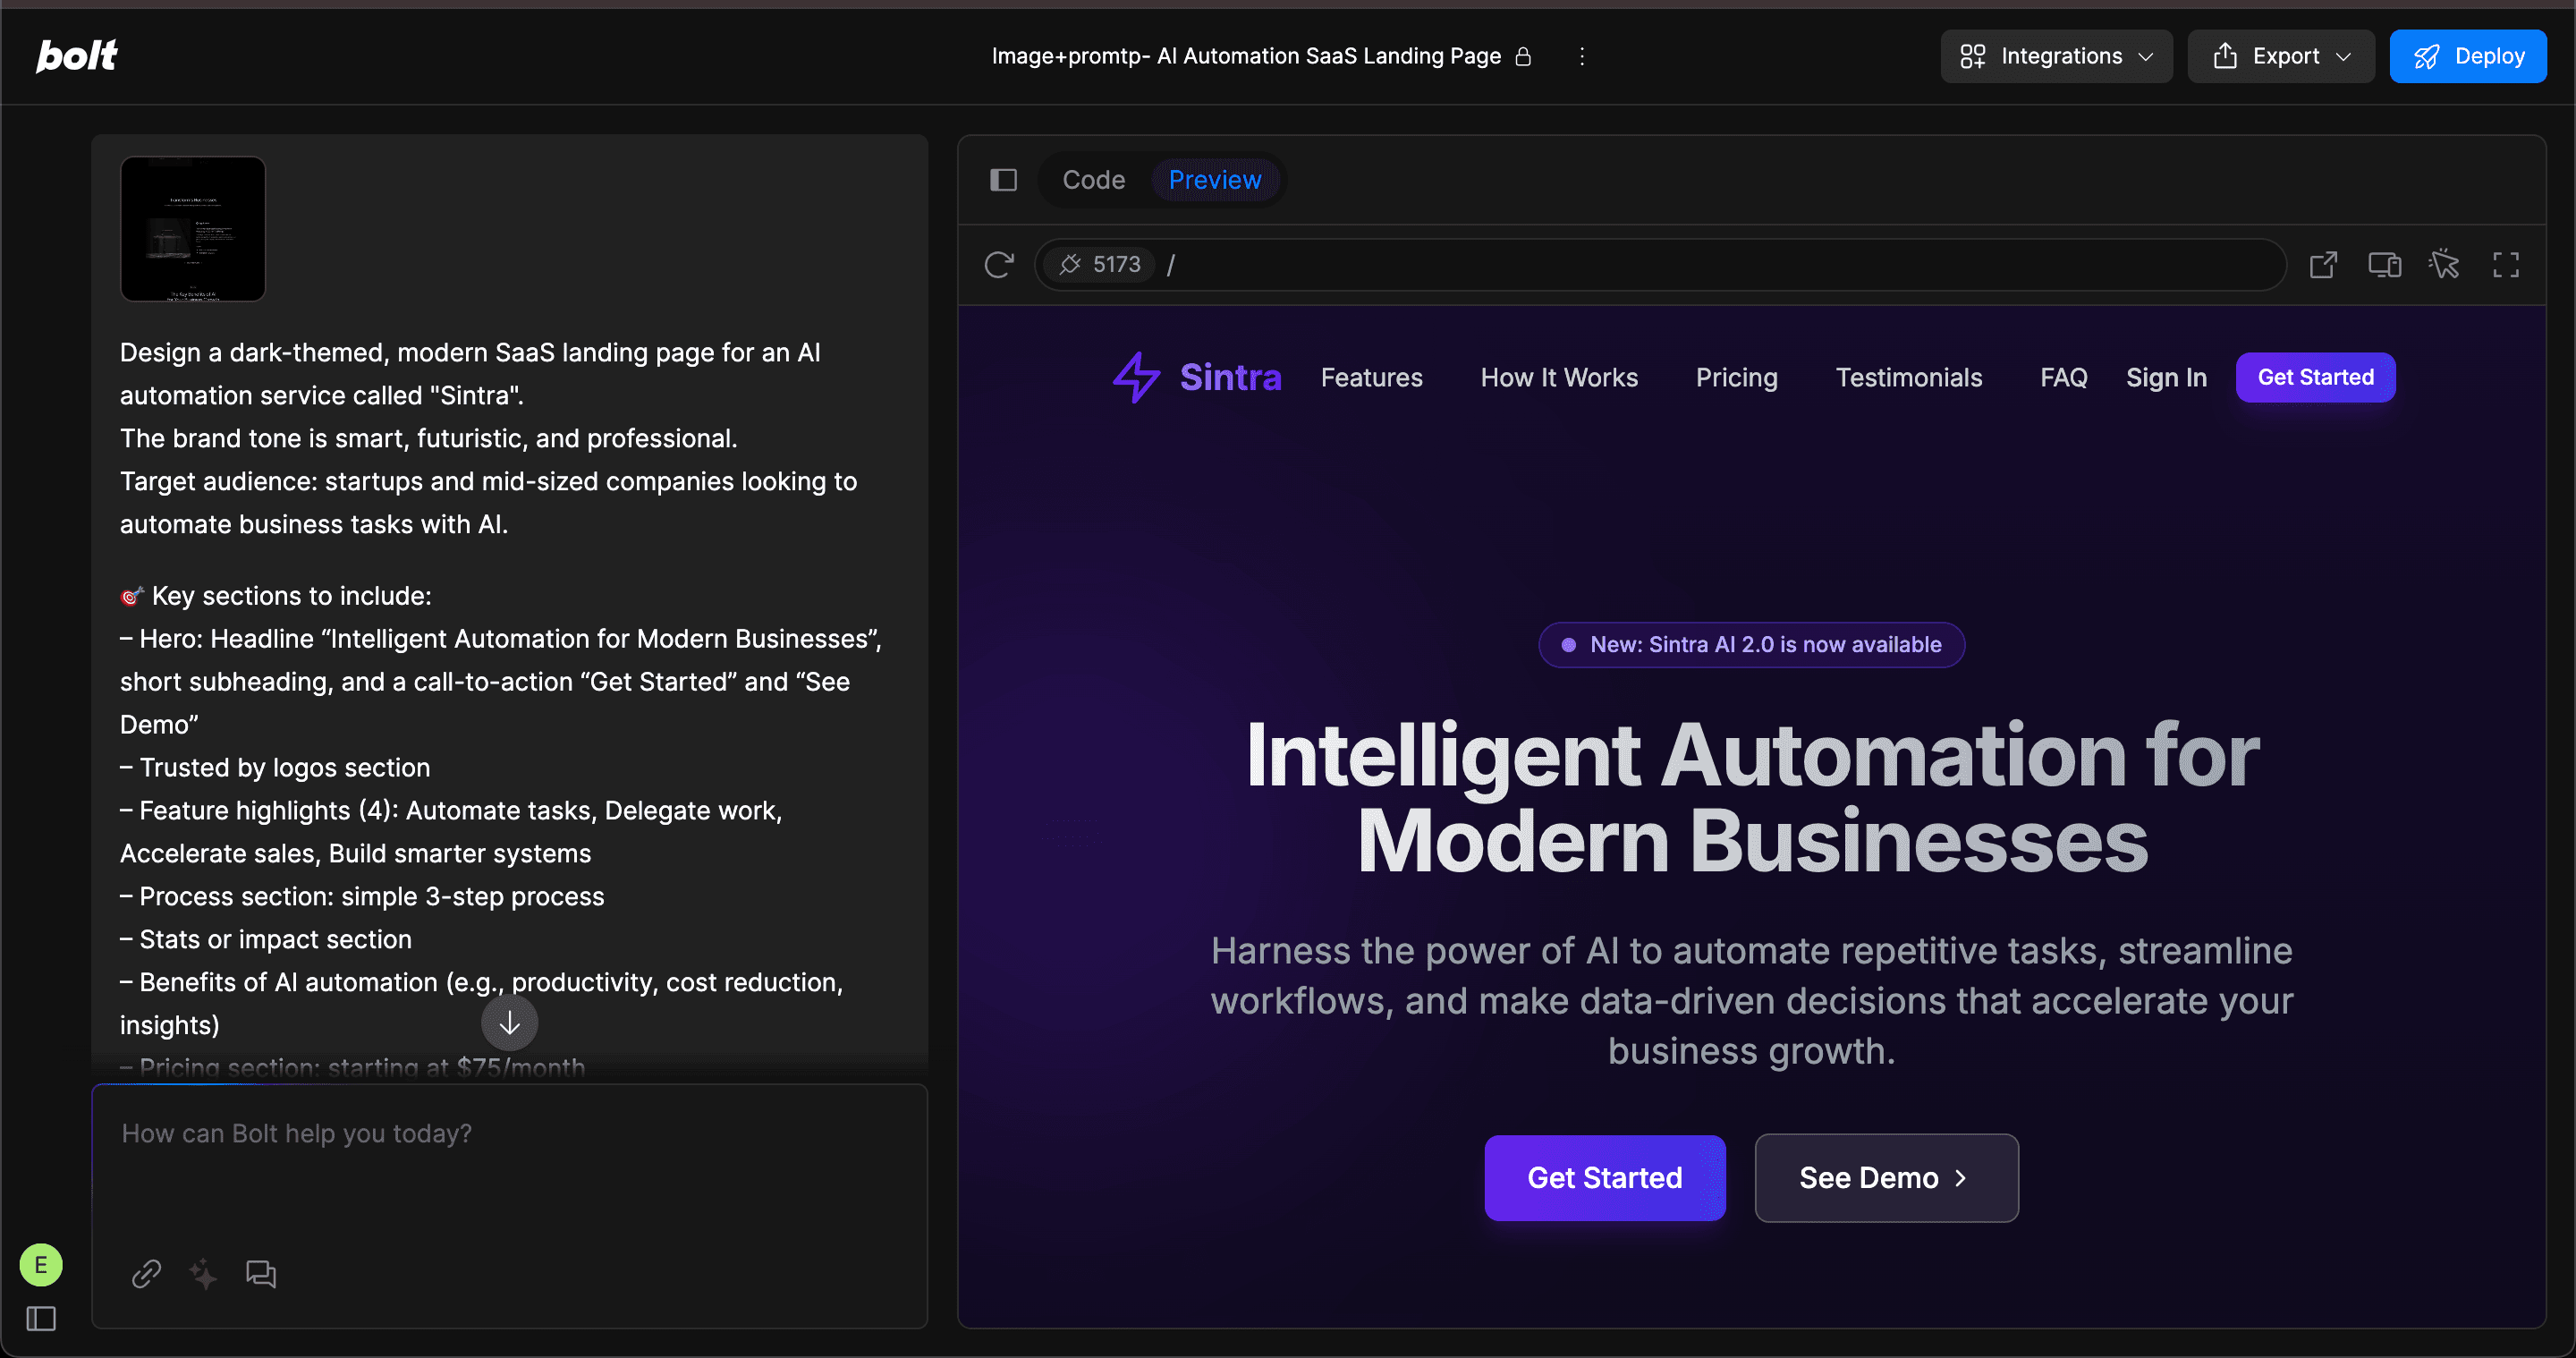Toggle responsive device preview icon
The height and width of the screenshot is (1358, 2576).
2384,264
